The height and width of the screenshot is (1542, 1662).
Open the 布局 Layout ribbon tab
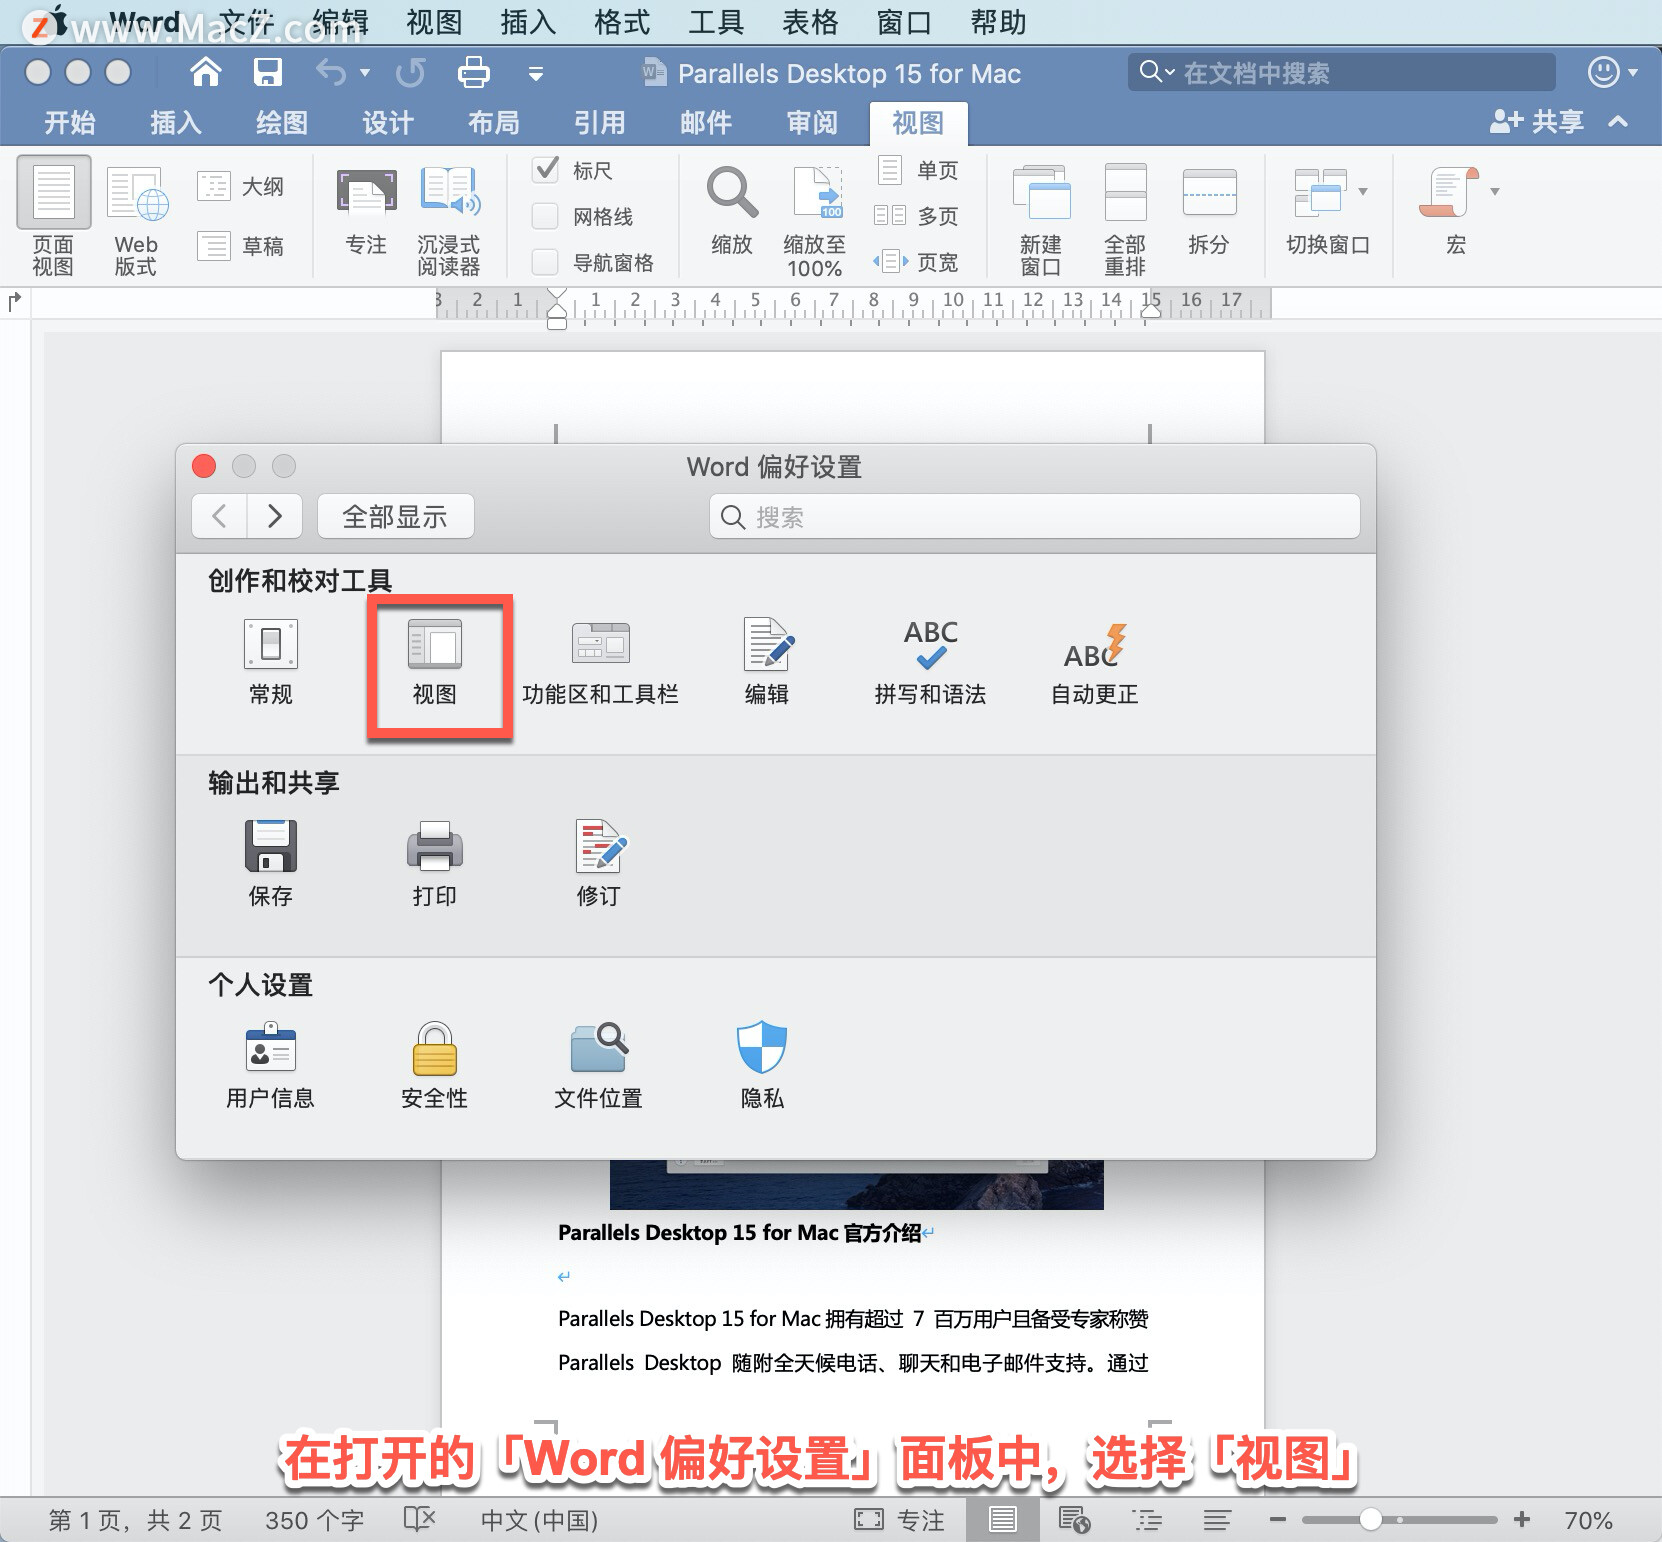(494, 123)
